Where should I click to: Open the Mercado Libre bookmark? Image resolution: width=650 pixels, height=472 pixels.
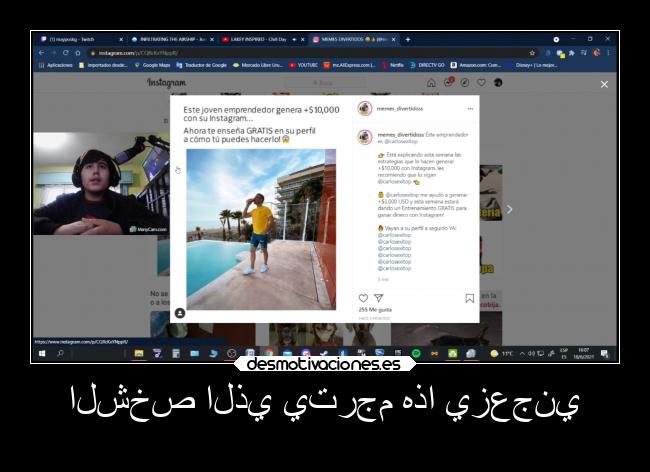[257, 65]
